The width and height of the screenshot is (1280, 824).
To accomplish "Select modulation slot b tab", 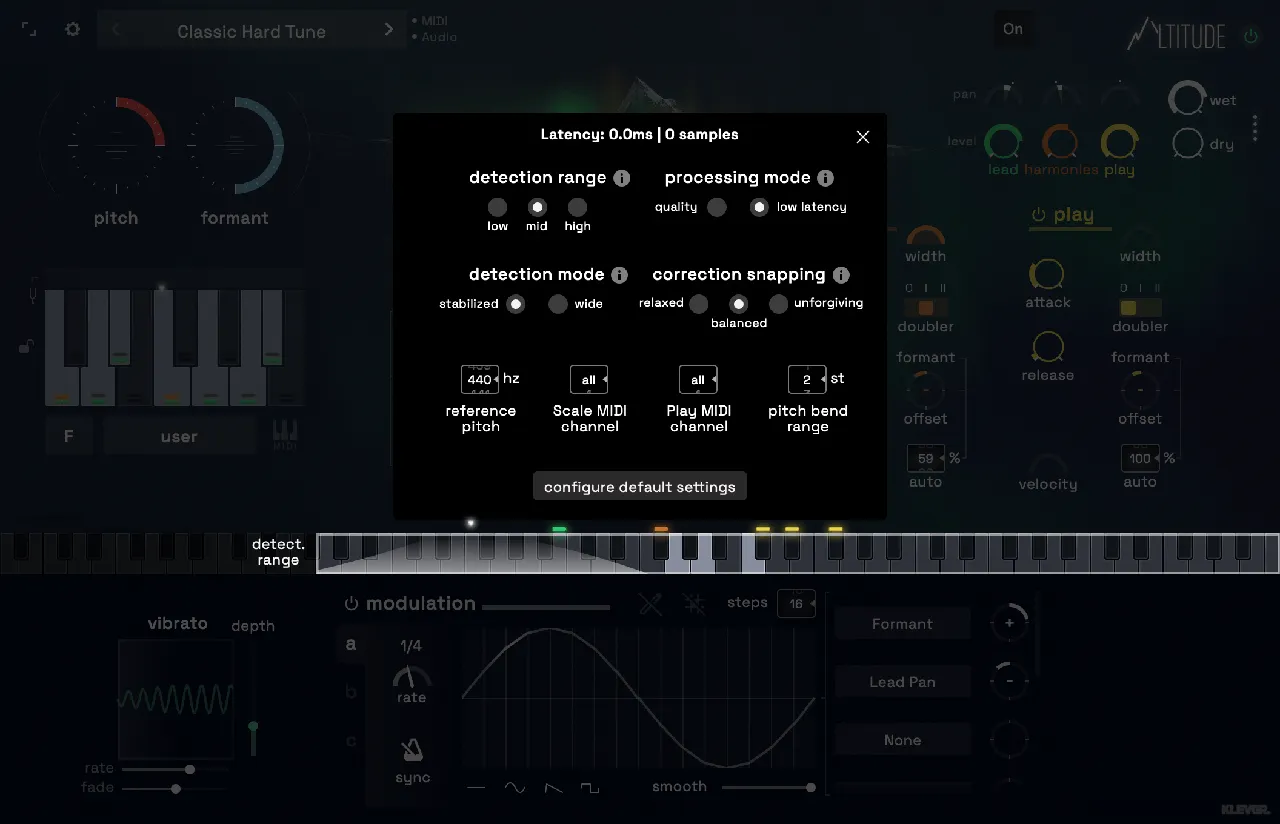I will [x=350, y=691].
